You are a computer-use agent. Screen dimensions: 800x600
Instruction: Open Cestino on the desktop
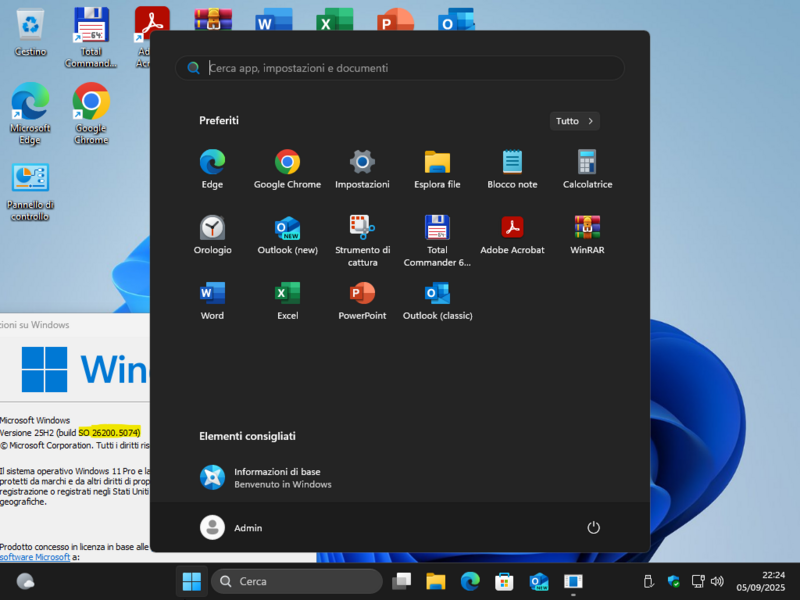pos(30,30)
